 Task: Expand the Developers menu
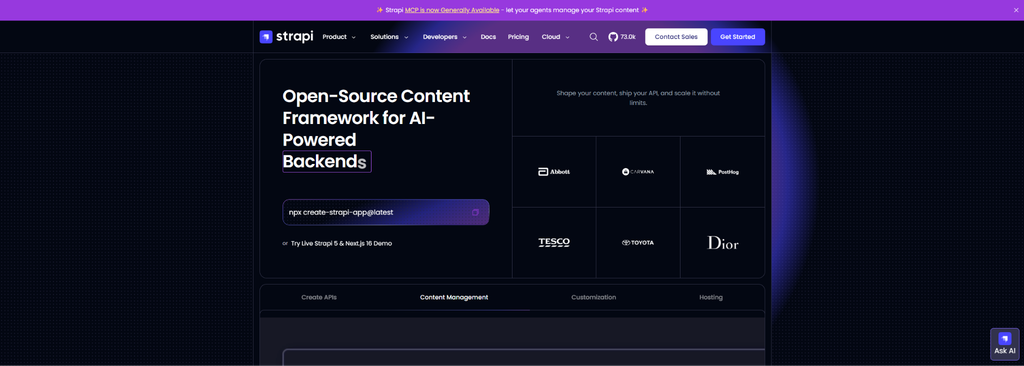(445, 37)
